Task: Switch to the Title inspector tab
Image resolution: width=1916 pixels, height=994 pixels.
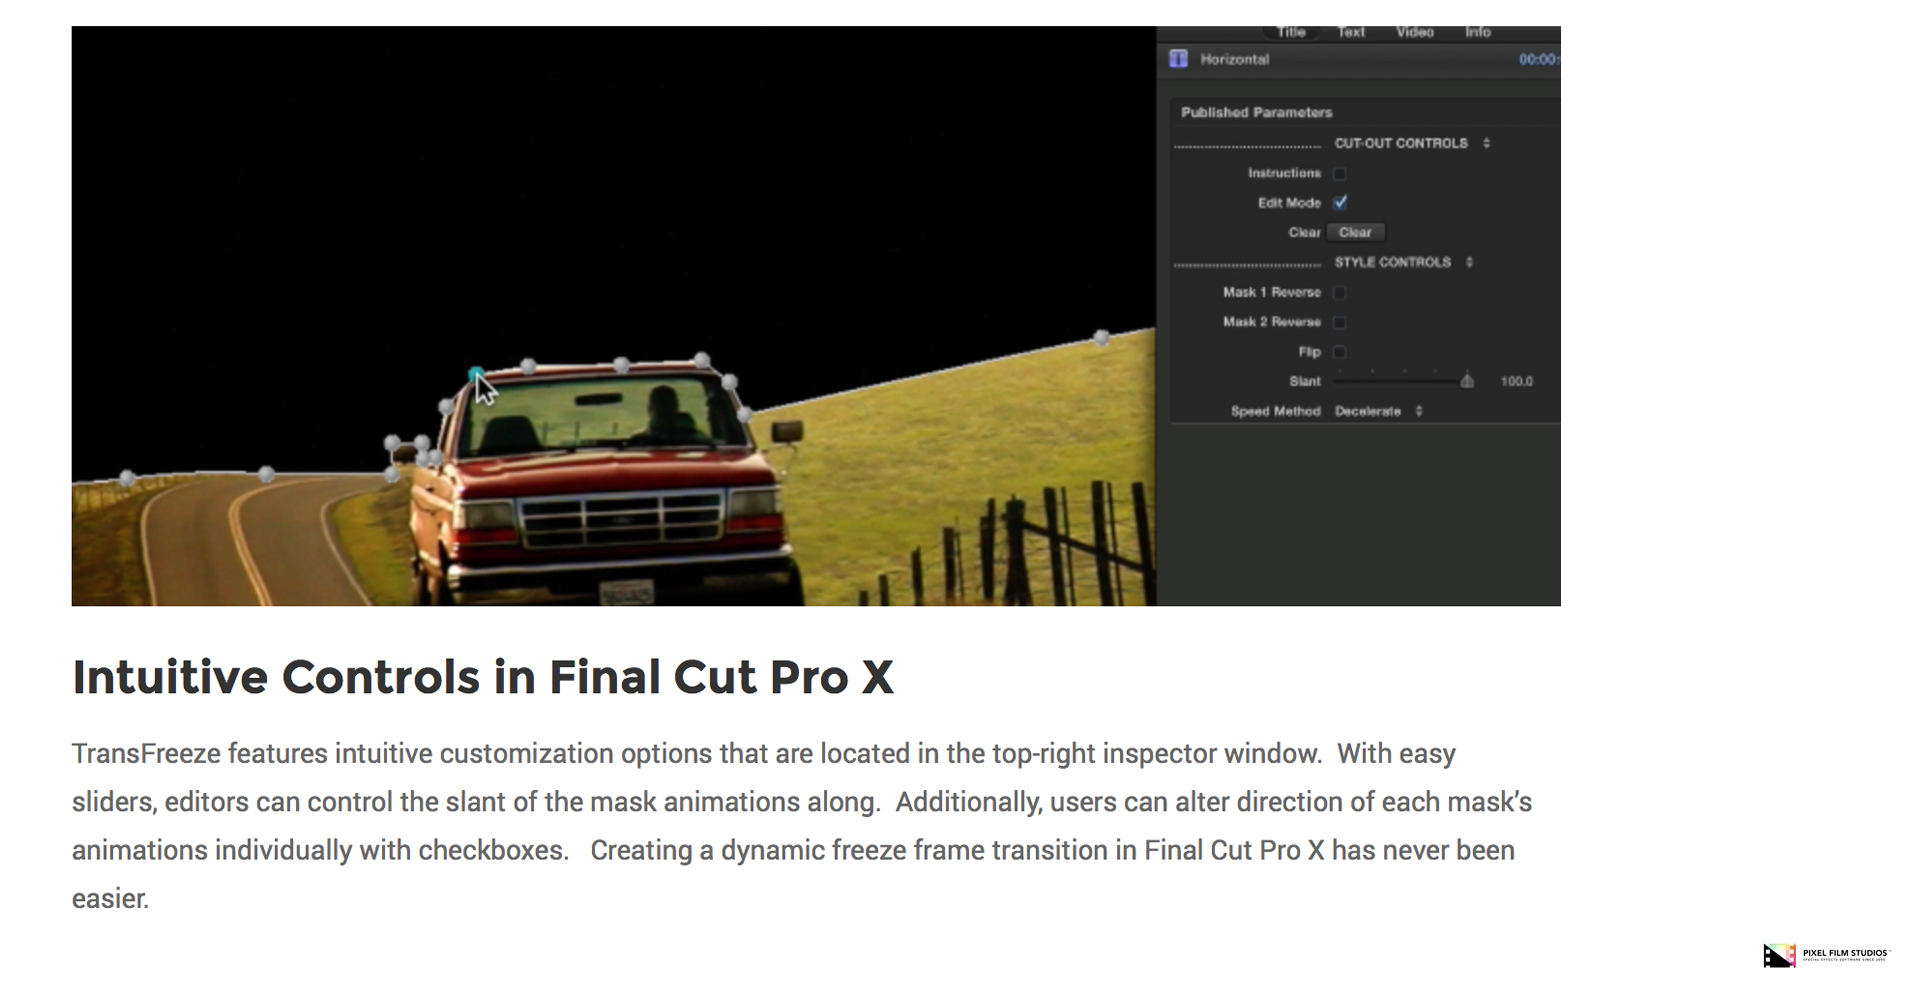Action: click(1291, 32)
